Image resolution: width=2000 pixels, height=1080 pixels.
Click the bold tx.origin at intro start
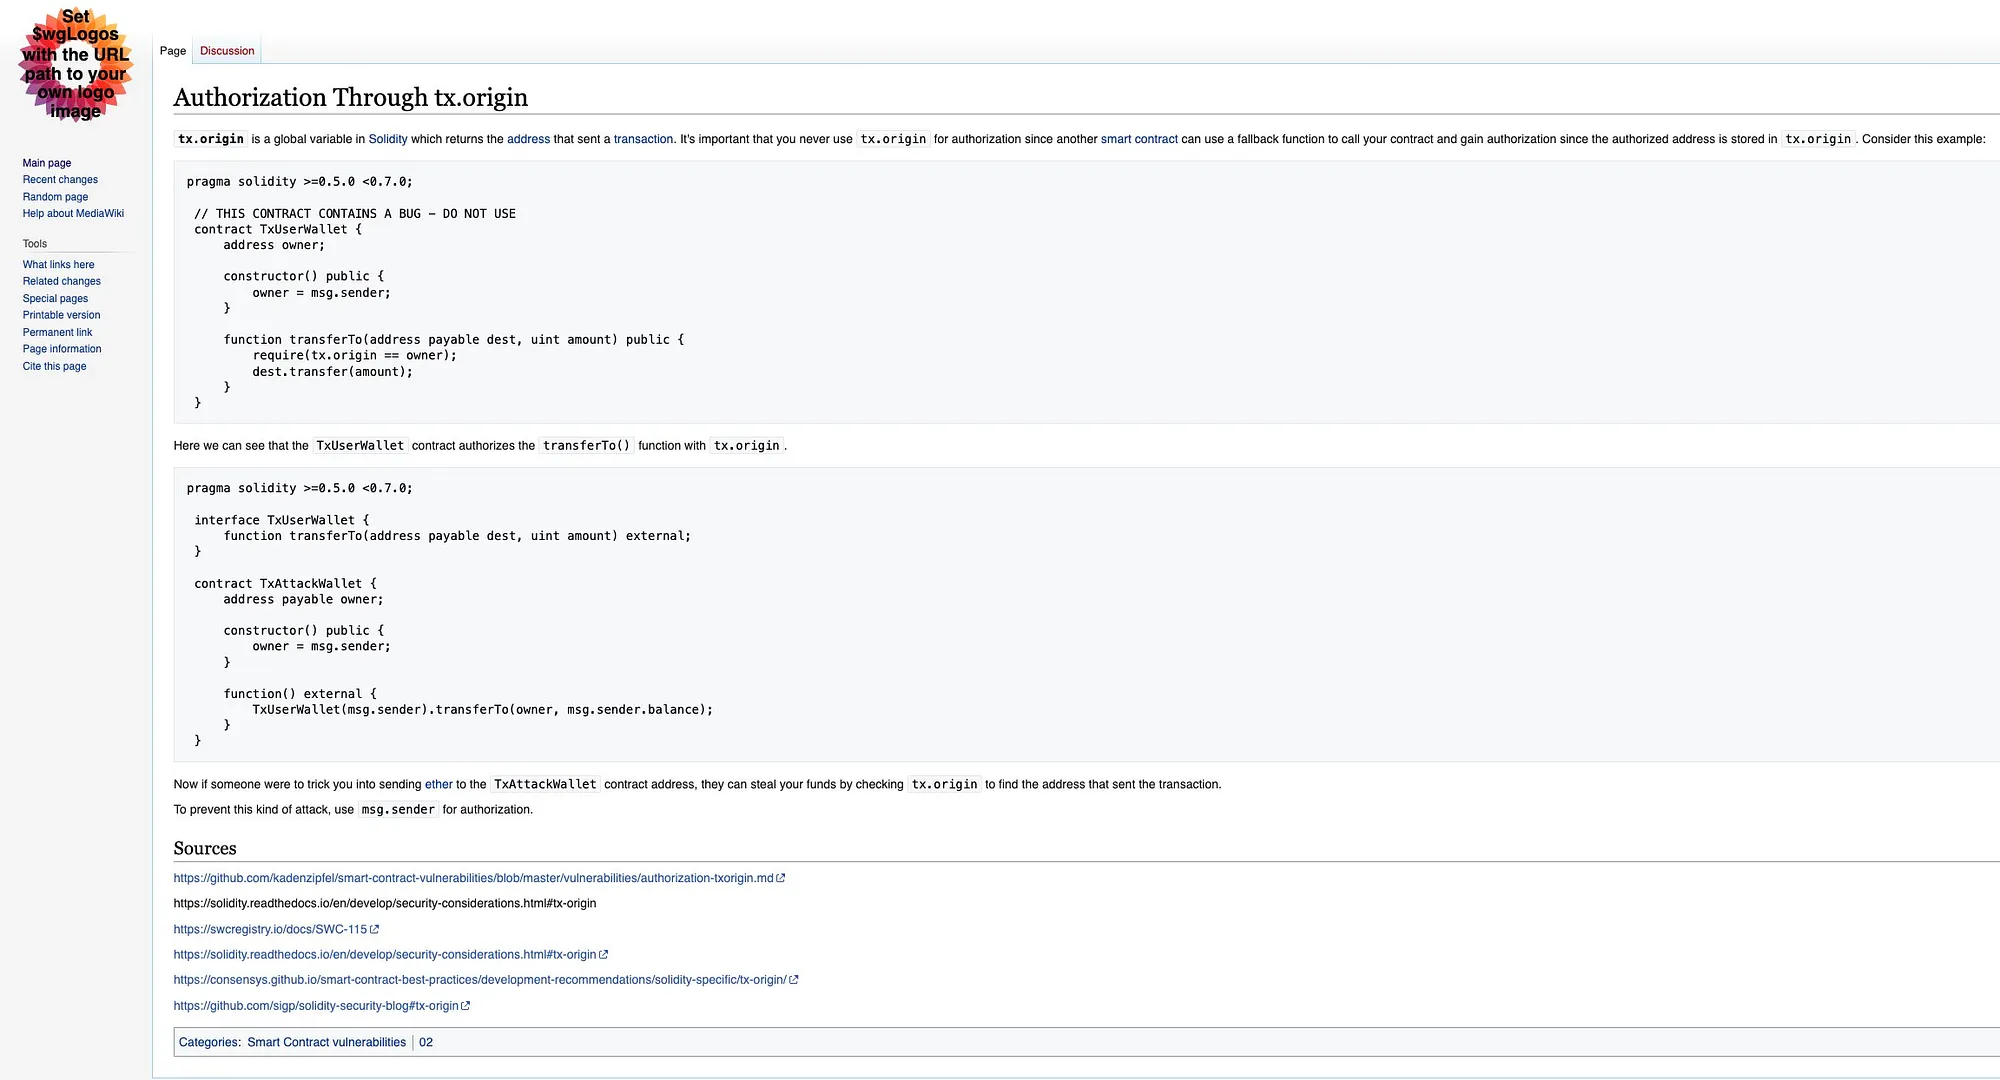pos(211,140)
